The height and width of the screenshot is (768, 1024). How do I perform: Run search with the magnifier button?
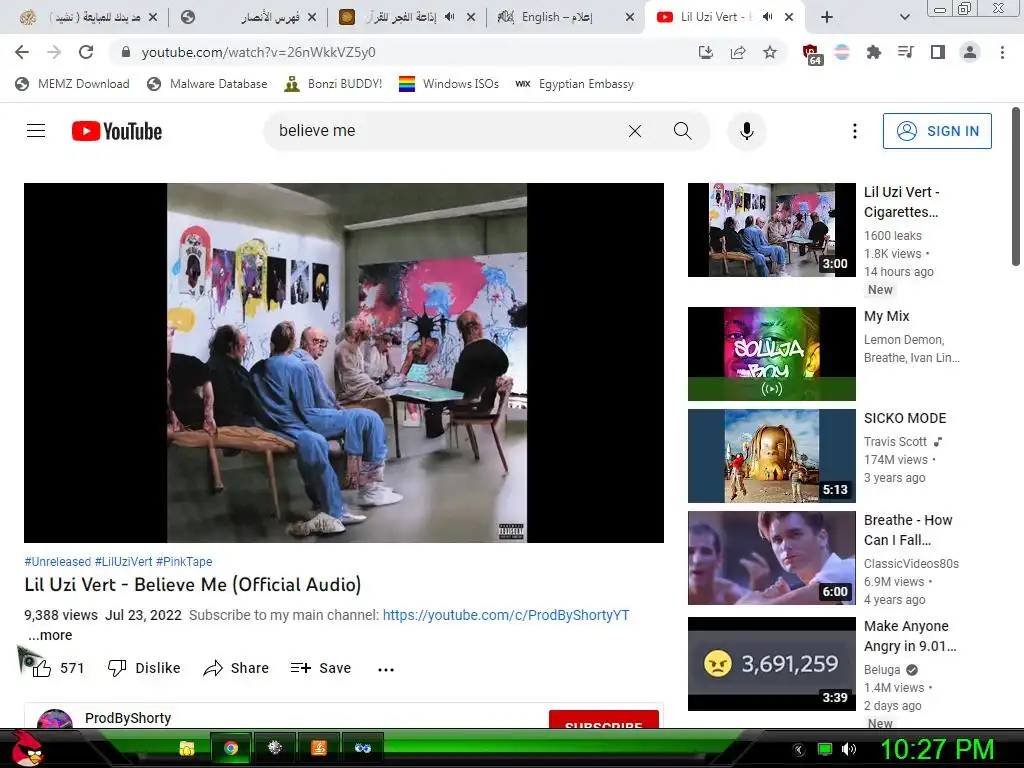click(x=682, y=131)
